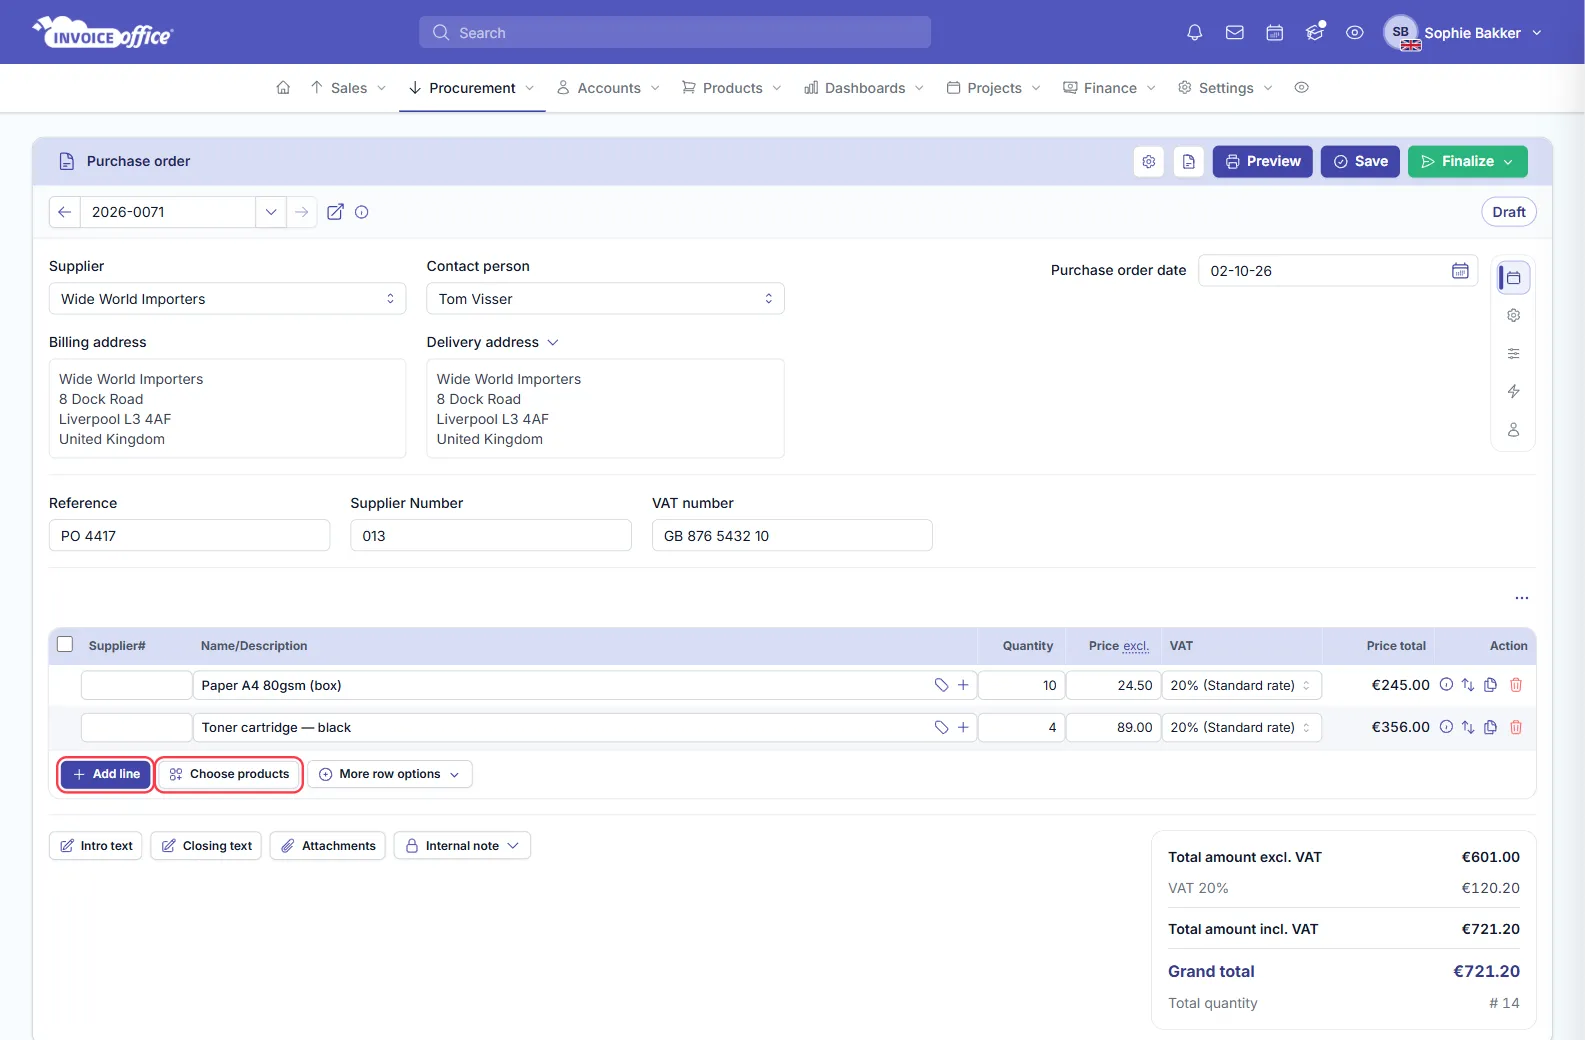Viewport: 1585px width, 1040px height.
Task: Click the home icon in navigation bar
Action: pos(283,88)
